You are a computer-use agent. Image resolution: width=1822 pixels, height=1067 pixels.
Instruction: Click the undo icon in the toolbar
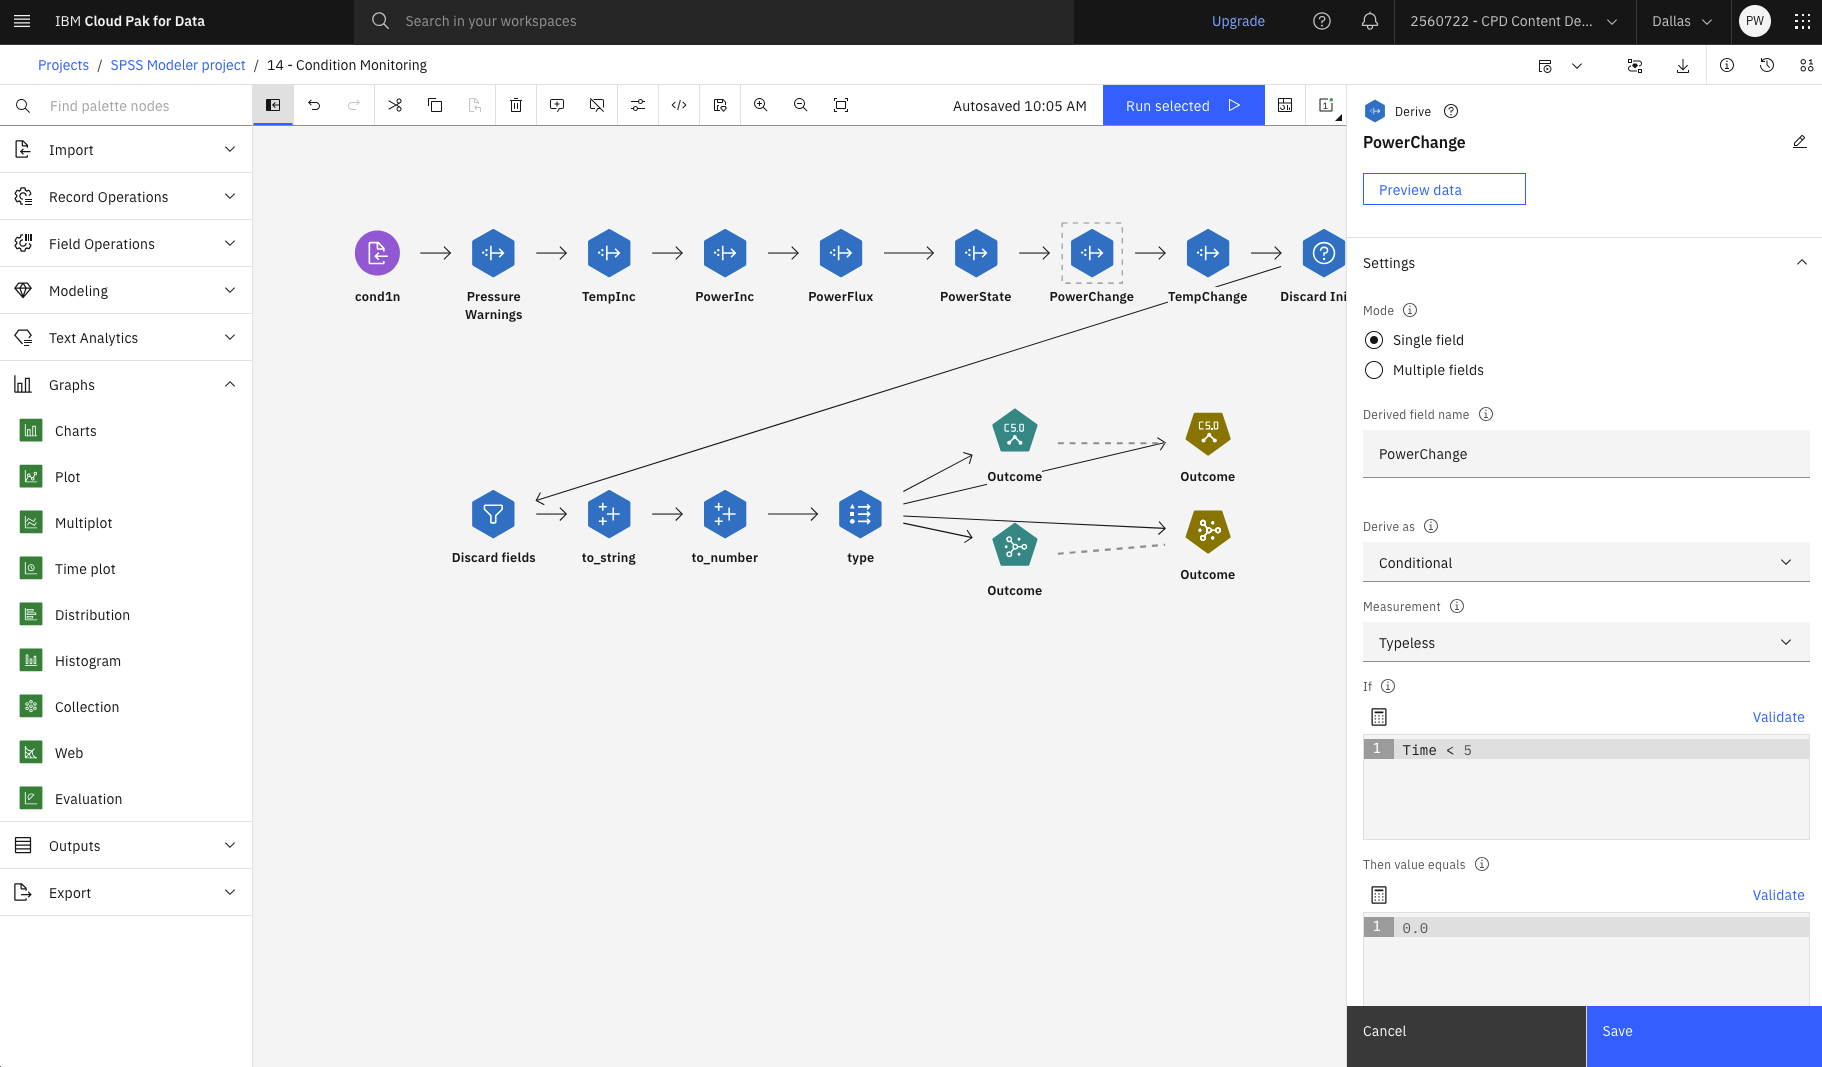314,105
